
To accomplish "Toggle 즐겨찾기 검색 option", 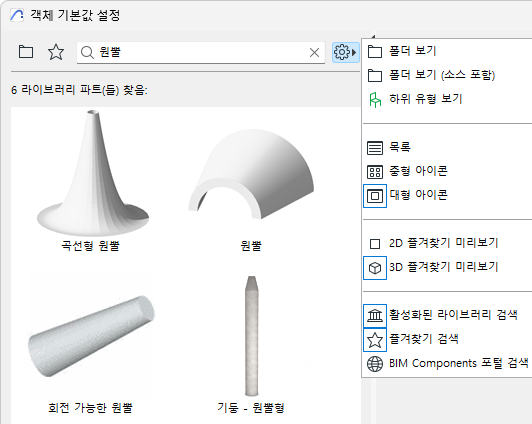I will [447, 340].
